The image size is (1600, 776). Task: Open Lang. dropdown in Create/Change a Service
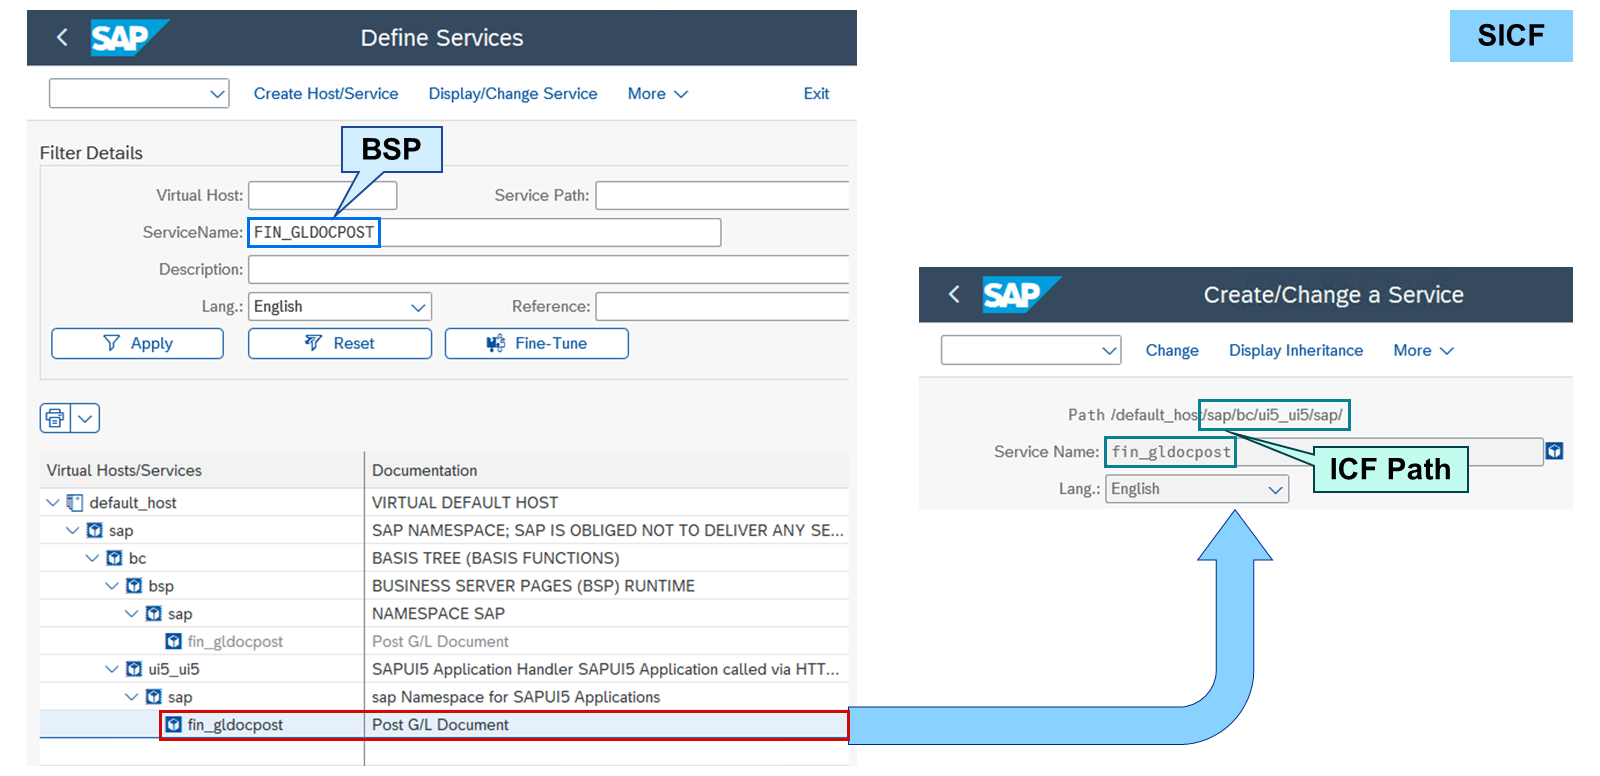[x=1275, y=489]
